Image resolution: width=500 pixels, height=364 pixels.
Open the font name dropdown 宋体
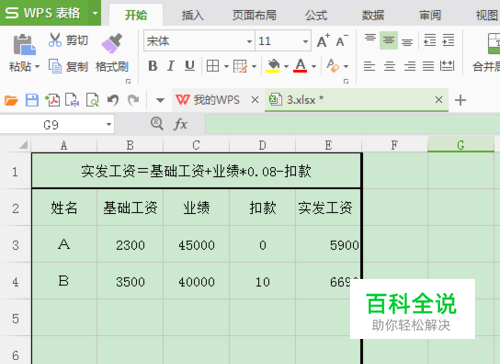[x=249, y=41]
